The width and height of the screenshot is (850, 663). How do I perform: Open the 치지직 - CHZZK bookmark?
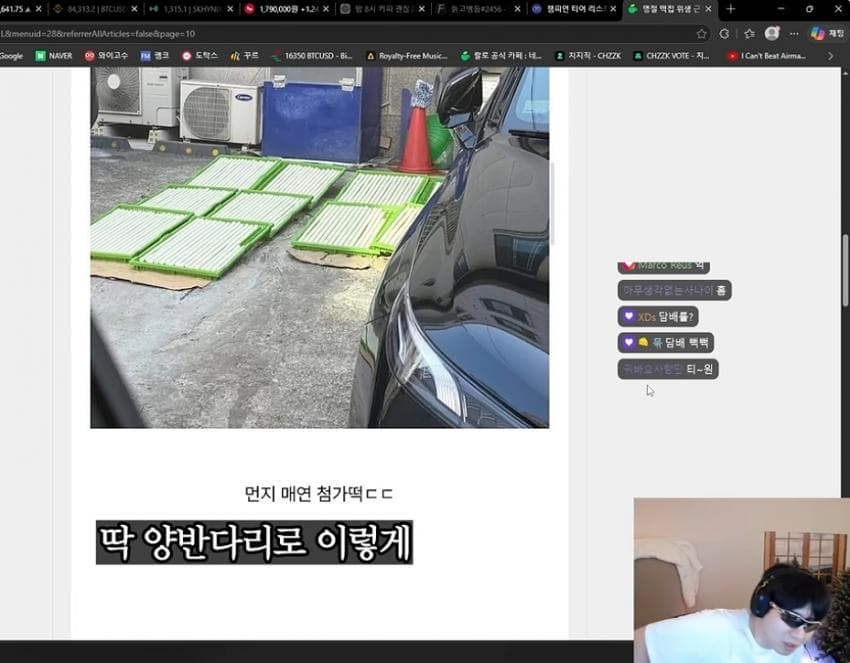point(588,56)
